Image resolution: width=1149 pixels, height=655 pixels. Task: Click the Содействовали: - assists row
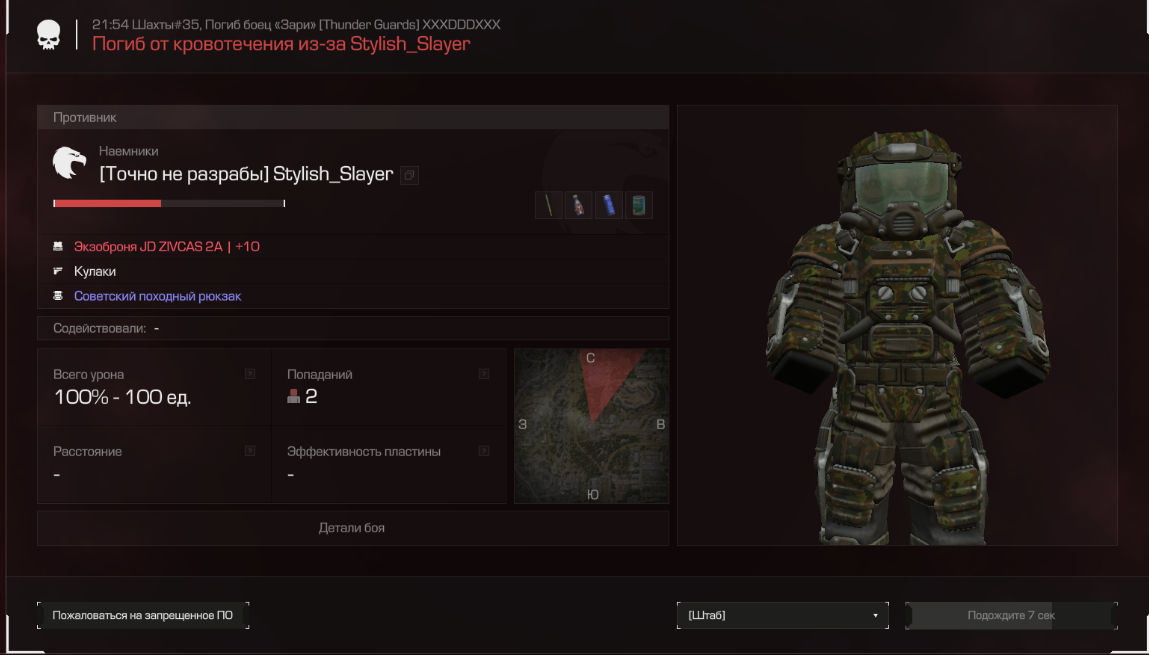(x=352, y=328)
